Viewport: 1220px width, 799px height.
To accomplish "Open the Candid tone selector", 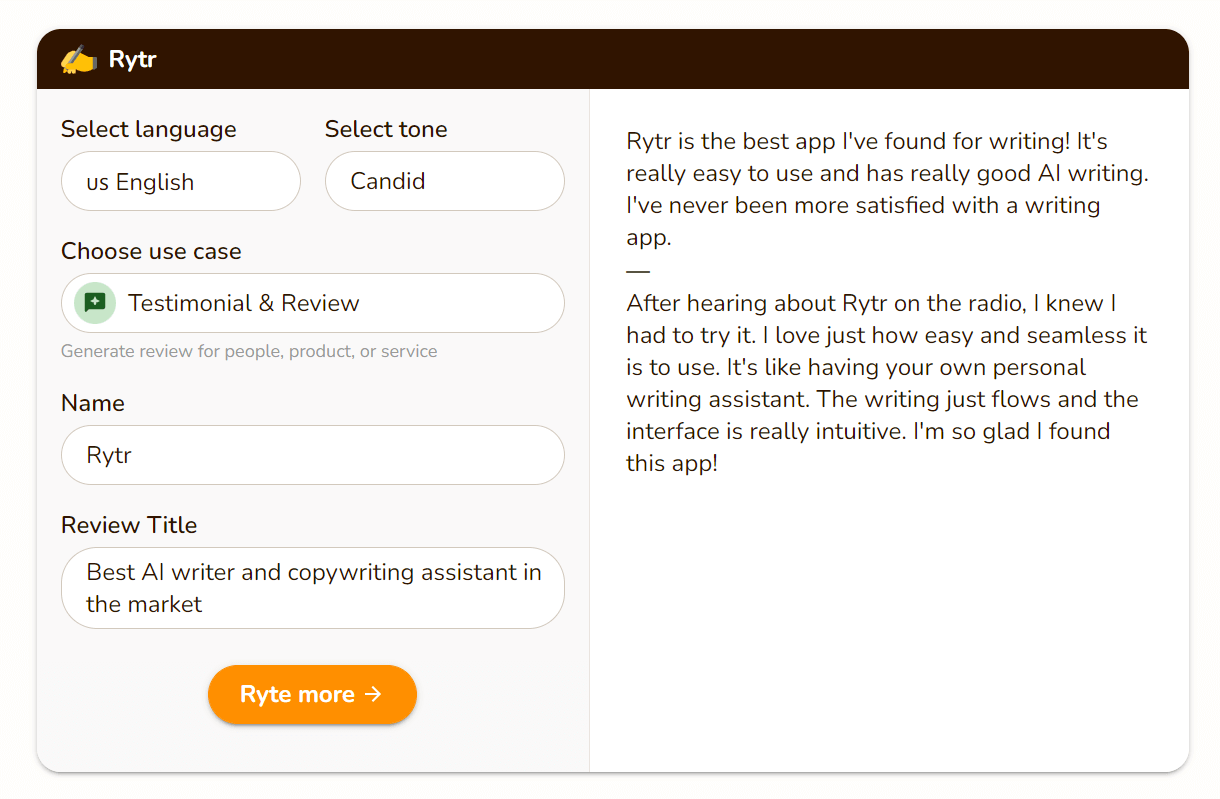I will (444, 181).
